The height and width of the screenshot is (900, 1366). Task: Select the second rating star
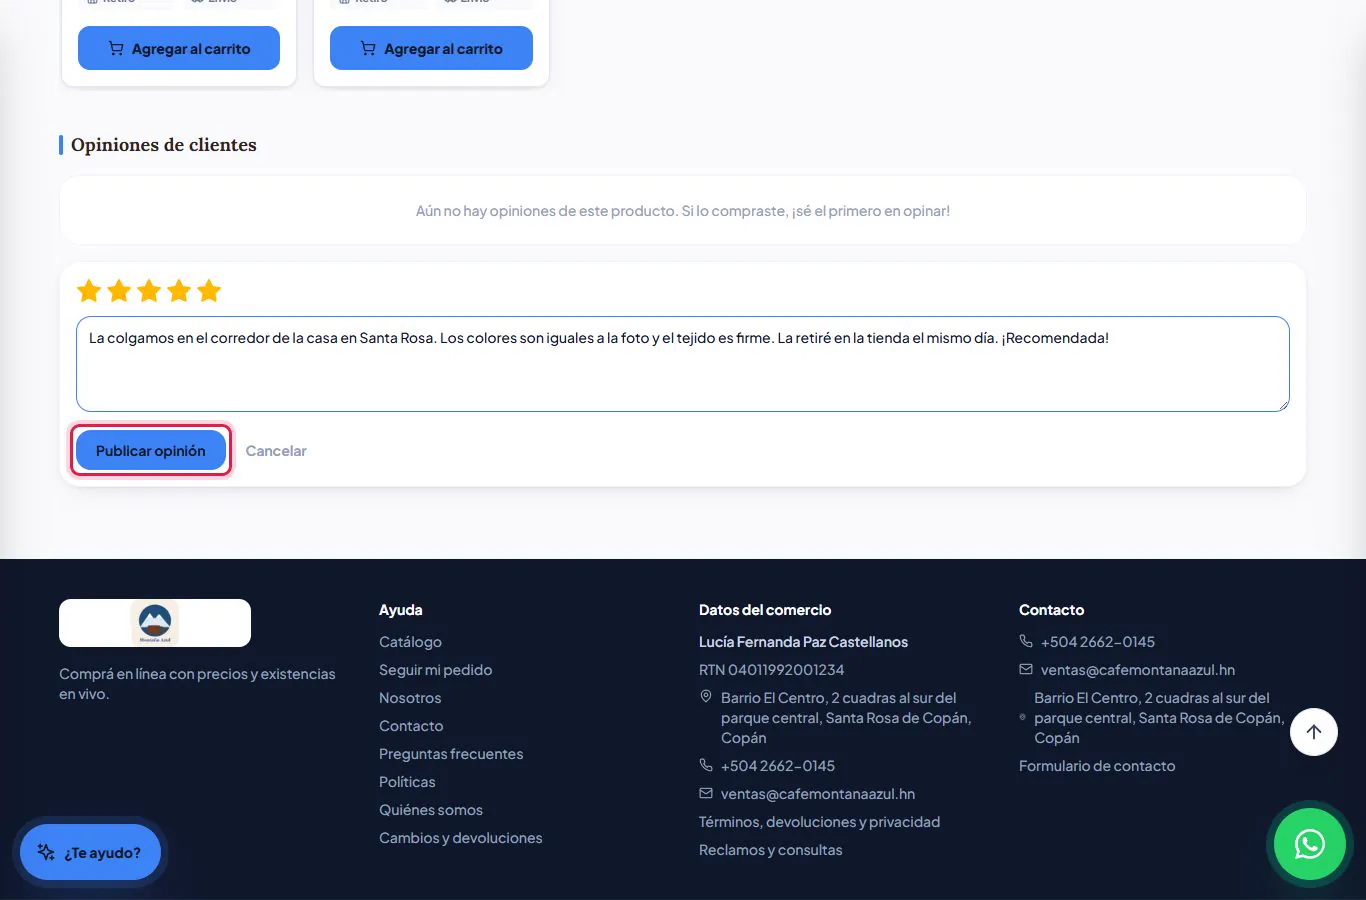point(119,291)
